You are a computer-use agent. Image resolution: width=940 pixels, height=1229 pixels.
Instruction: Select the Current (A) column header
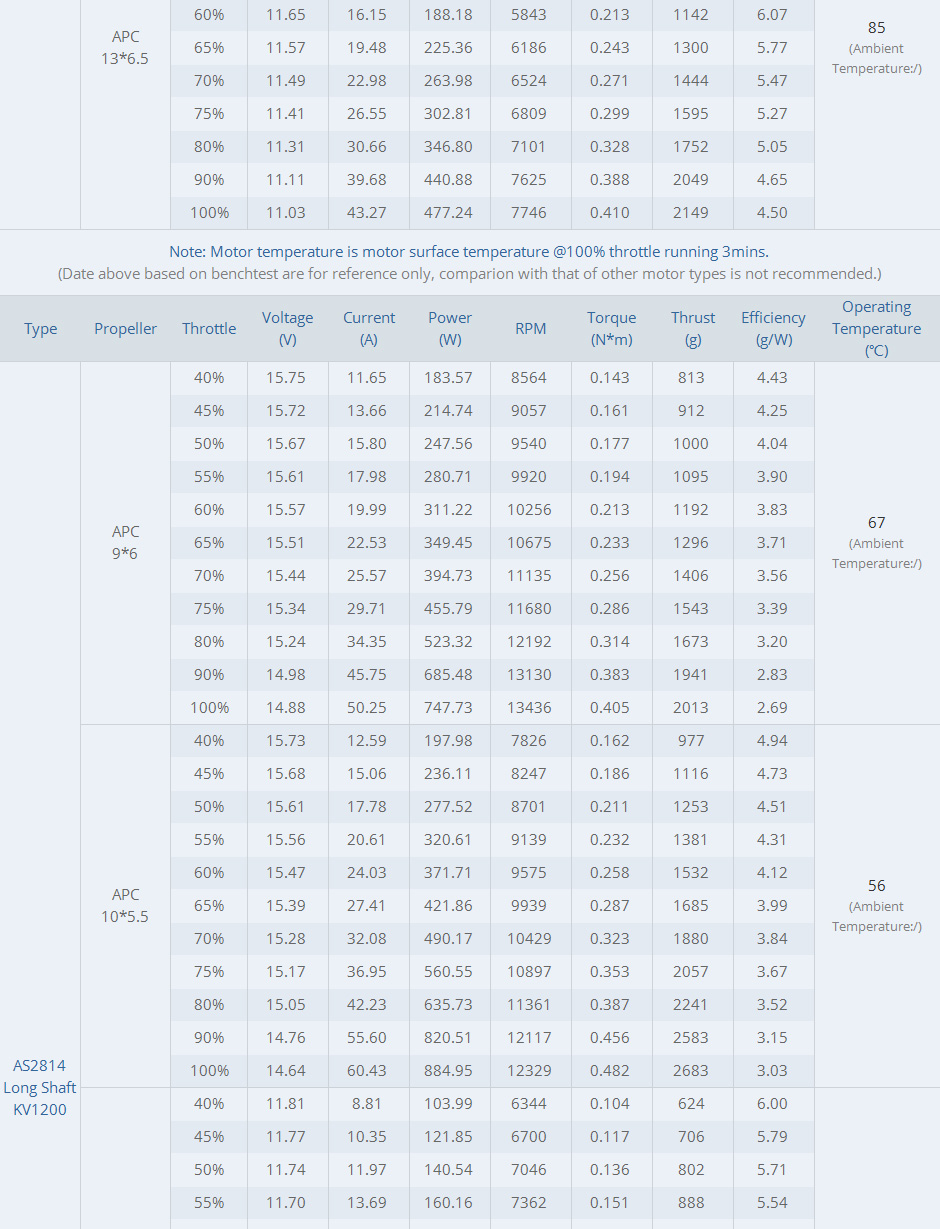[369, 329]
